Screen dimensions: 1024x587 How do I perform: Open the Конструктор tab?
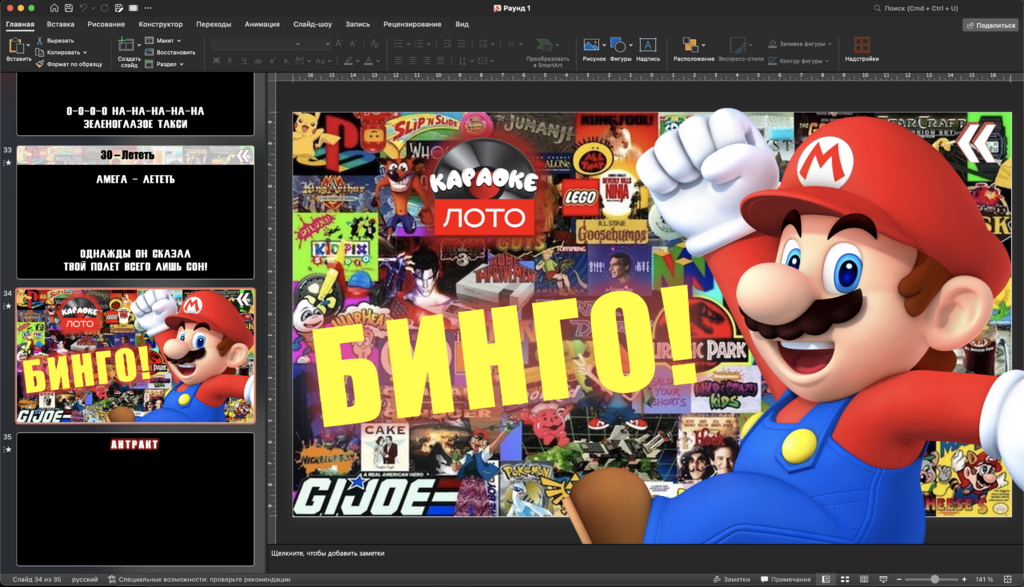coord(161,24)
